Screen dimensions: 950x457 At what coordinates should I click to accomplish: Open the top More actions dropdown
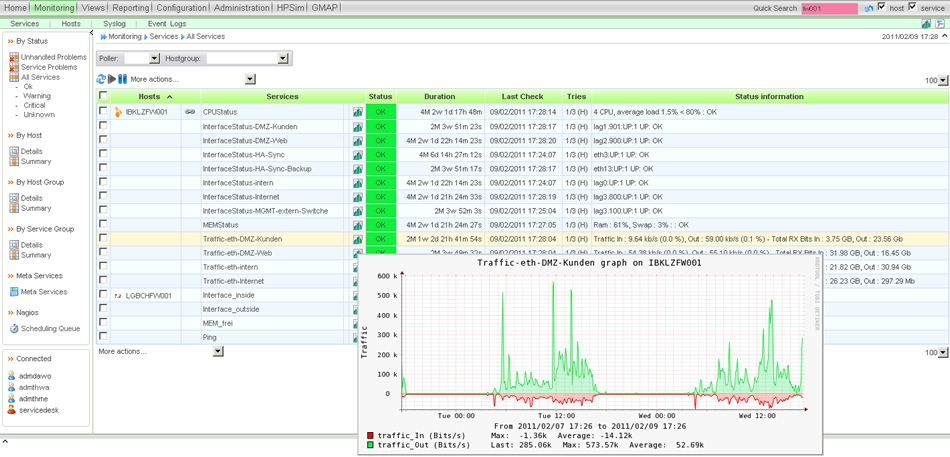249,79
